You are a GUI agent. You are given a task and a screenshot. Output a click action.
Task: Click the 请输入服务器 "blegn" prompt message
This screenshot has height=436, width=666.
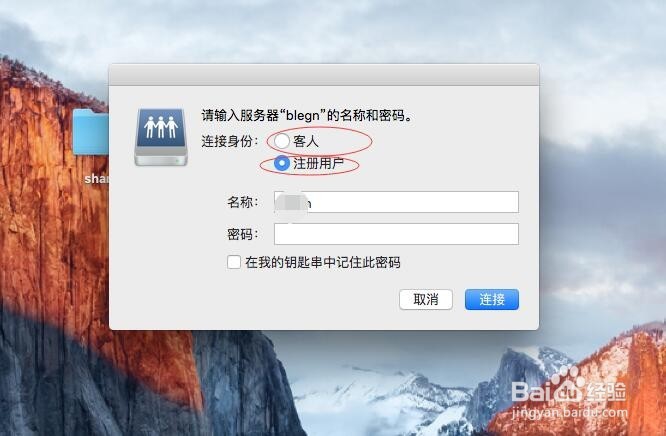coord(307,116)
